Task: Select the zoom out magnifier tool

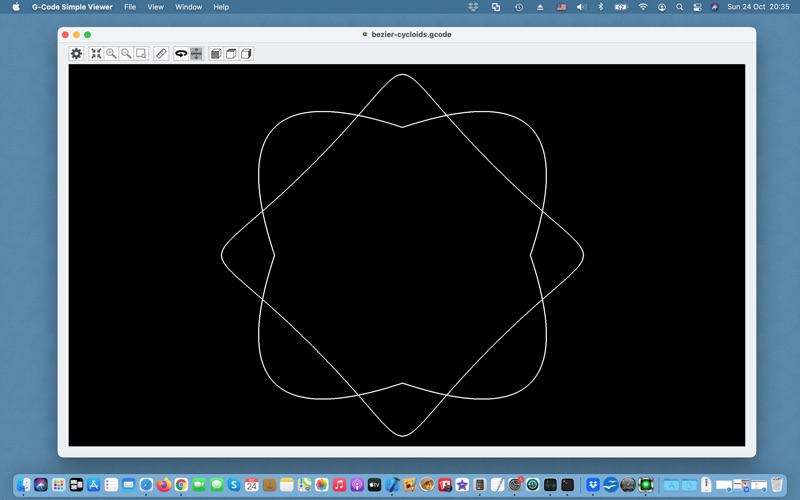Action: [x=126, y=53]
